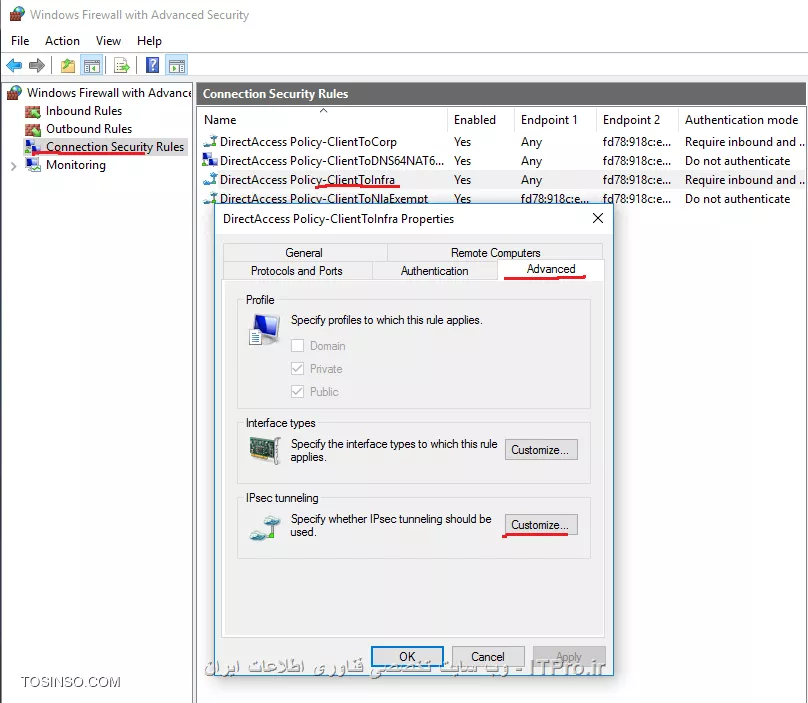Click the Name column sort arrow
The image size is (808, 703).
[324, 110]
